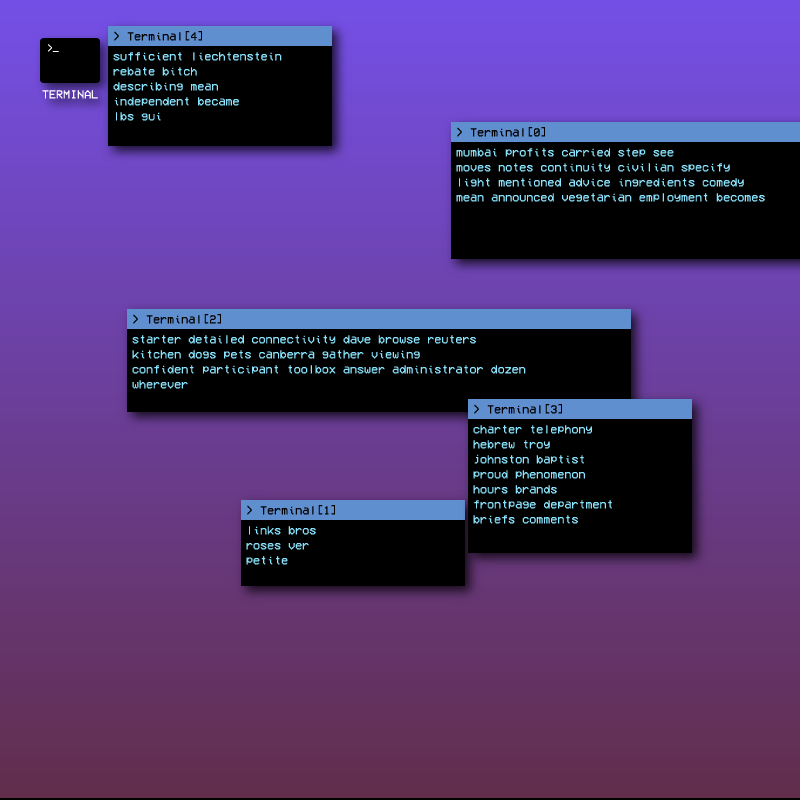
Task: Click the word 'viewing' in Terminal[2]
Action: point(395,355)
